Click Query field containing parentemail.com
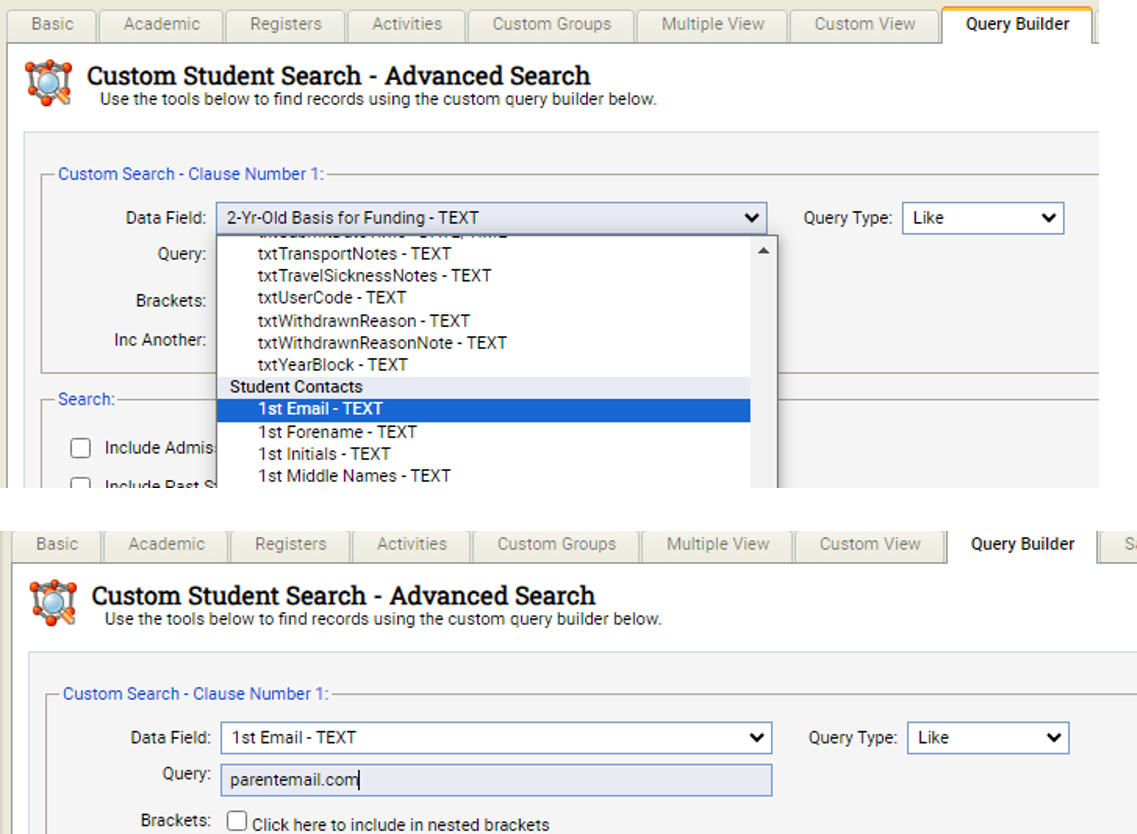1137x834 pixels. click(496, 780)
